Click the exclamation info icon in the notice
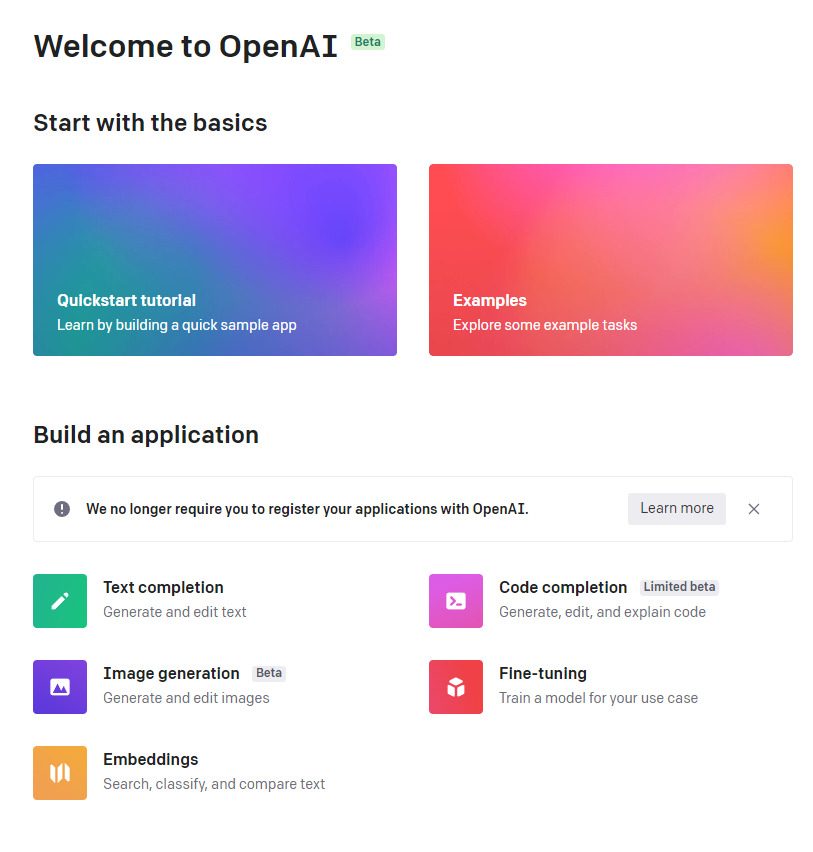The image size is (813, 852). coord(62,509)
